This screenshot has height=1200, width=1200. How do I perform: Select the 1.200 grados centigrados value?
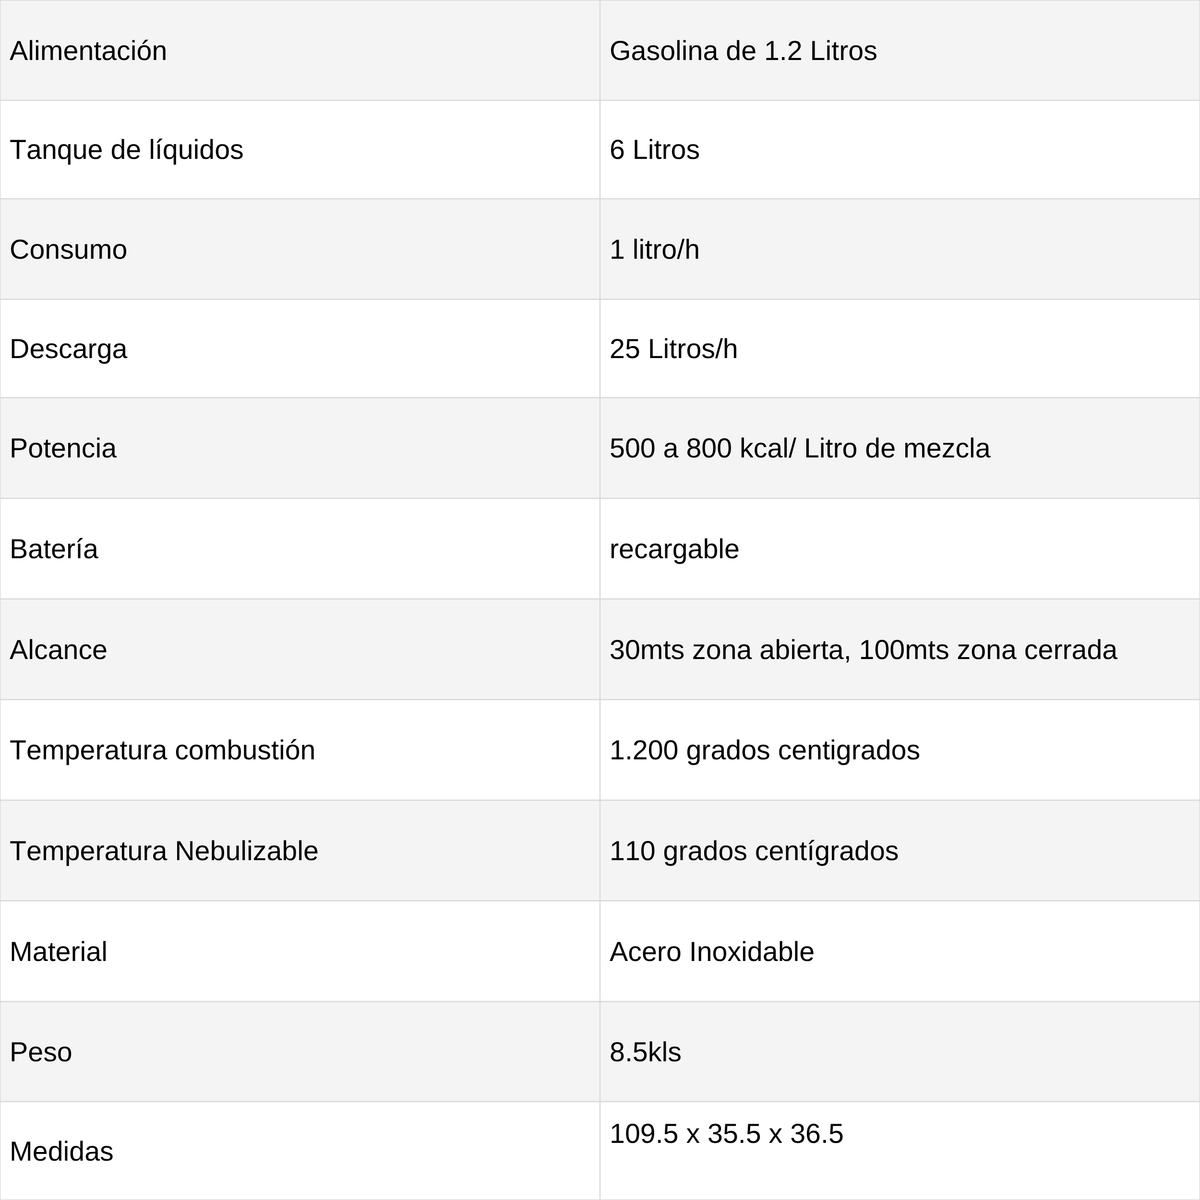[x=764, y=750]
